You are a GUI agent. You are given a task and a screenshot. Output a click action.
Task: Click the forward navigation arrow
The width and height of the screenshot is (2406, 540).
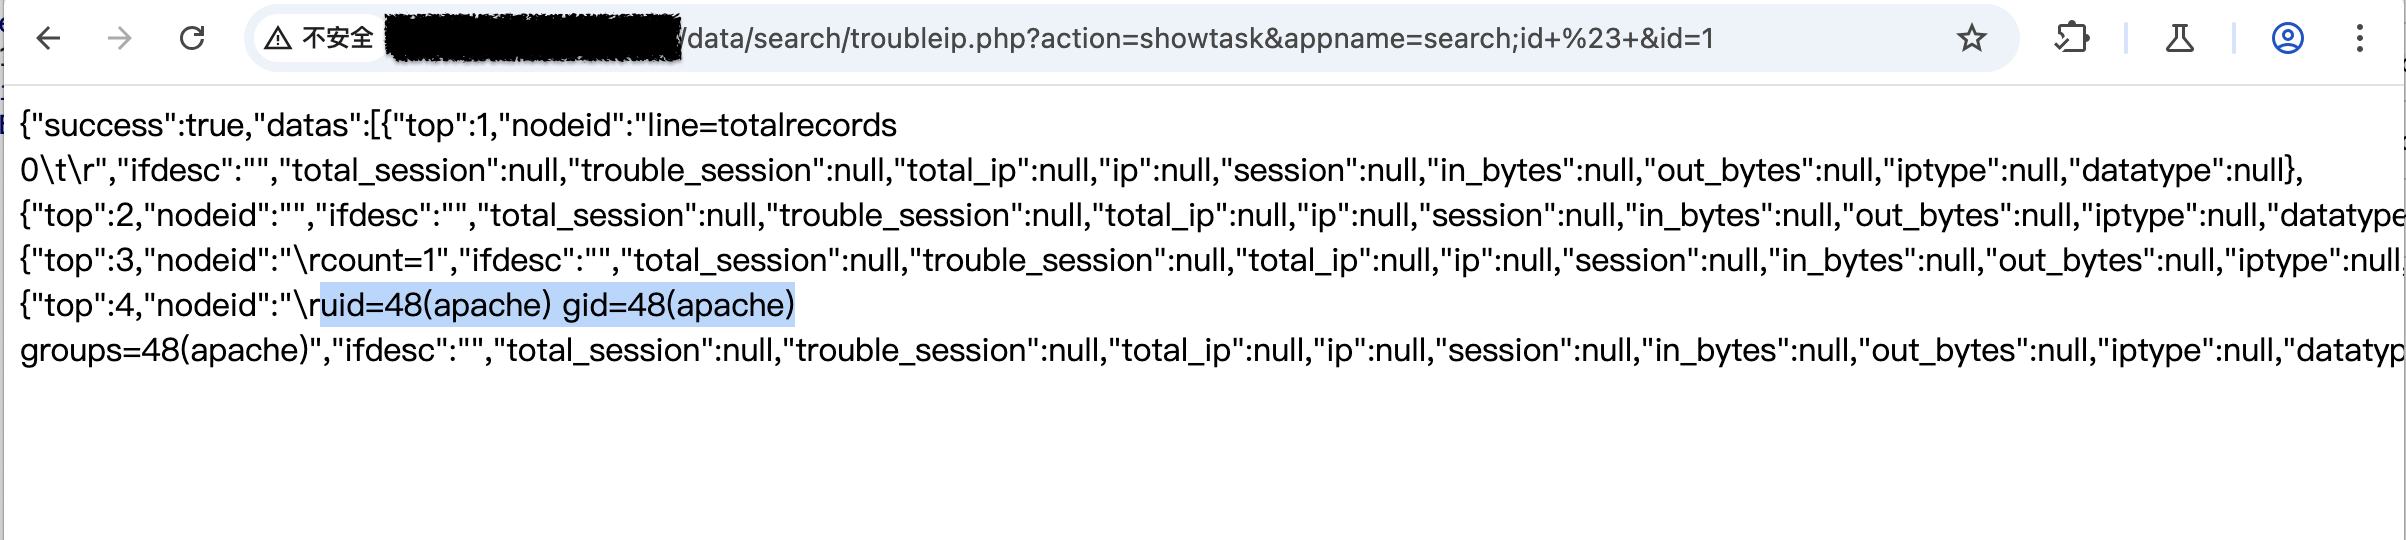[x=120, y=39]
